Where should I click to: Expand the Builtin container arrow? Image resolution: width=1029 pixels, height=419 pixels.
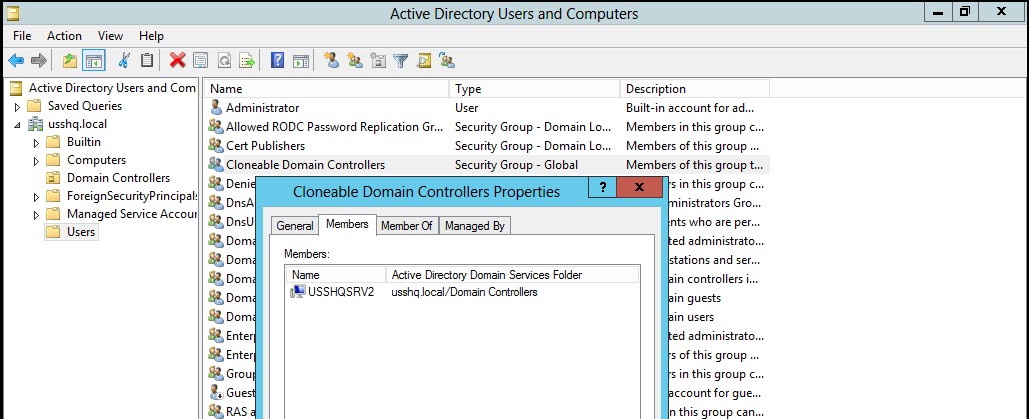(x=37, y=143)
